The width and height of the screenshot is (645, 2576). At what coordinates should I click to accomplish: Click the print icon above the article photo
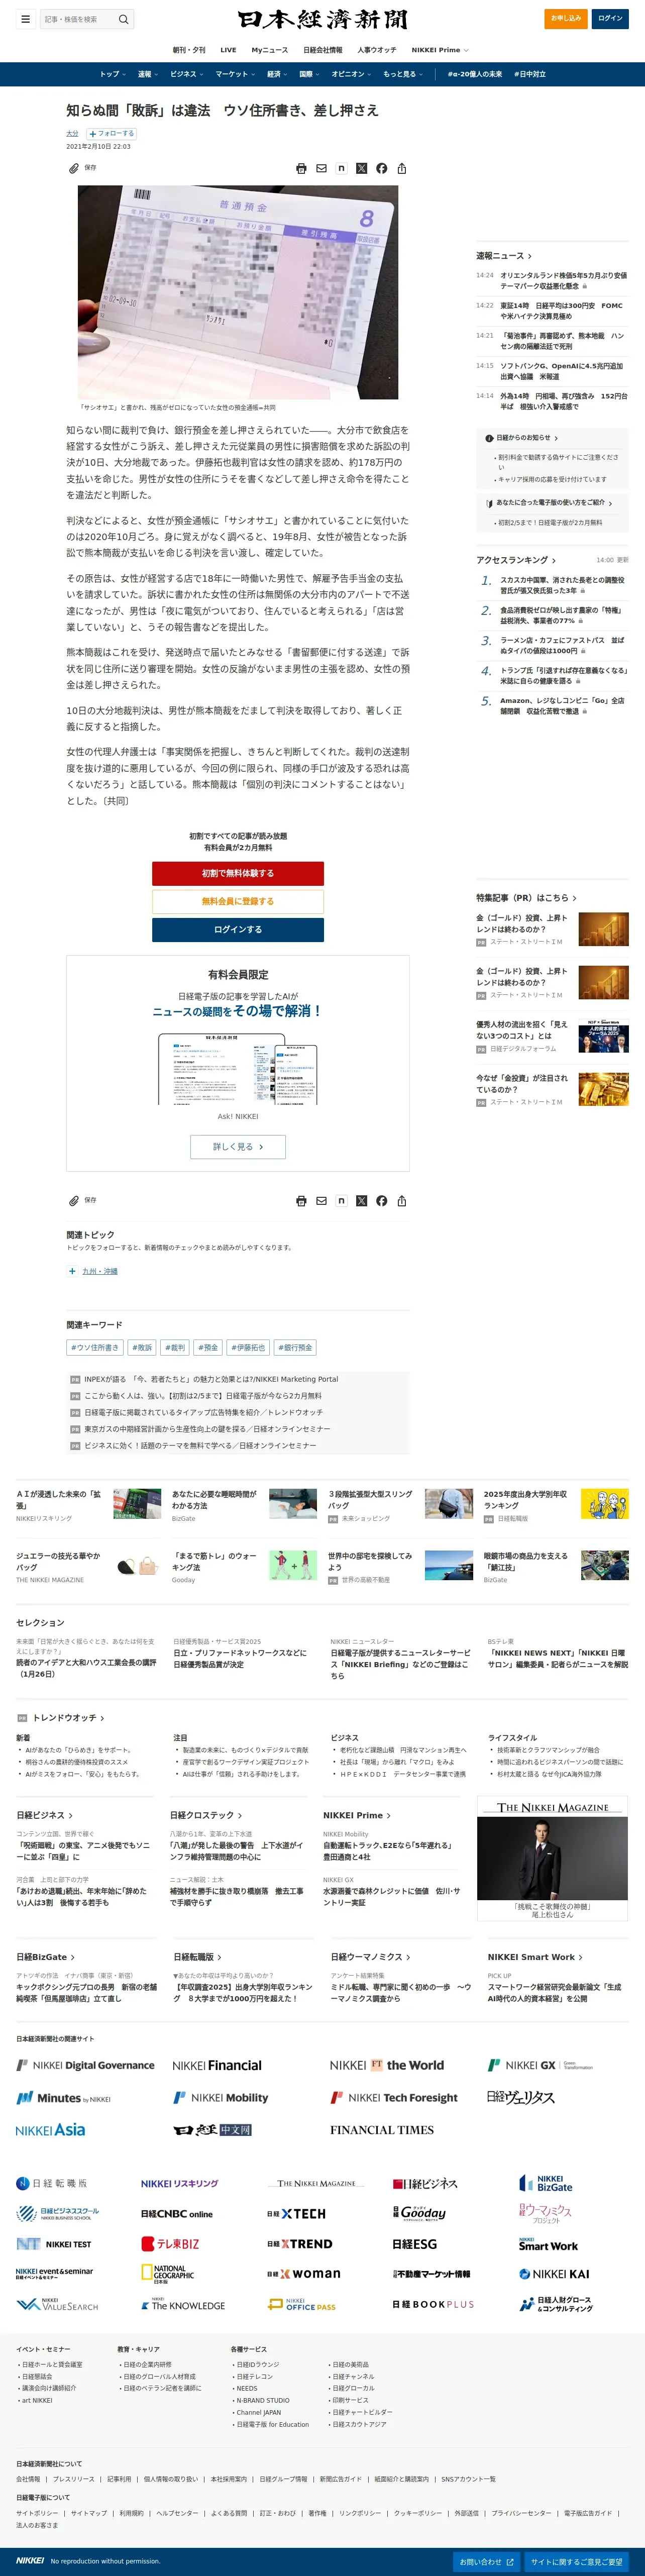coord(302,169)
